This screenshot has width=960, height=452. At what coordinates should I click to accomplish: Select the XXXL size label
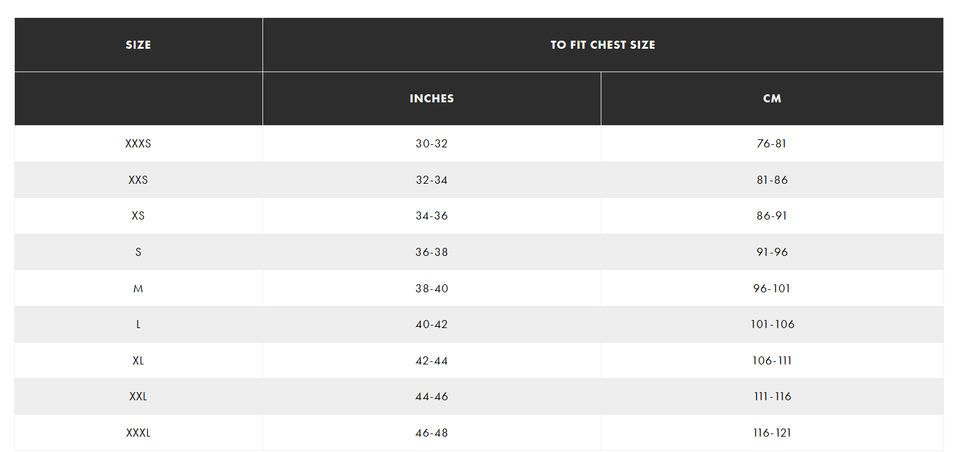pyautogui.click(x=138, y=433)
